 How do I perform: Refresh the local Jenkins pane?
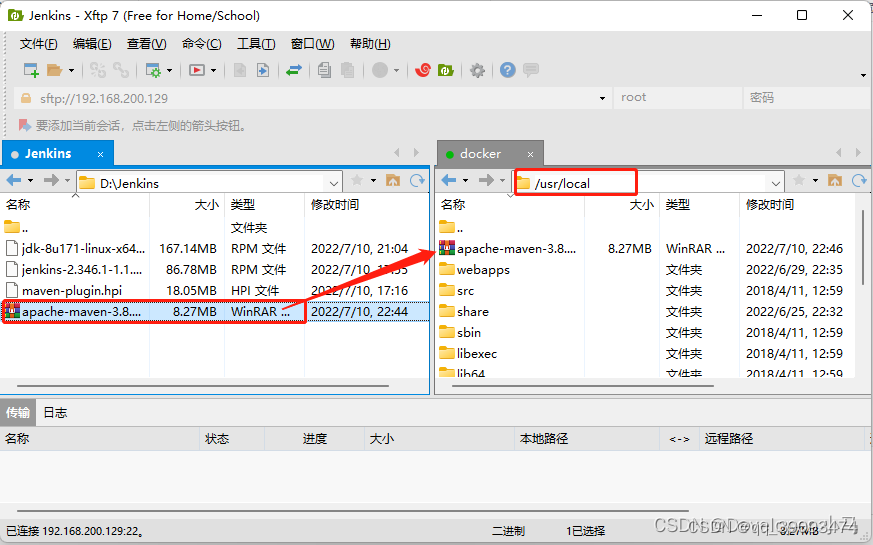tap(417, 180)
